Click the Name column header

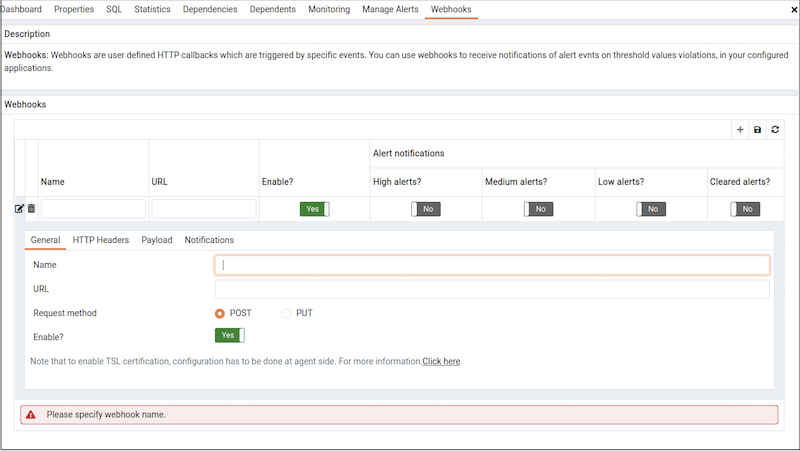(x=53, y=182)
